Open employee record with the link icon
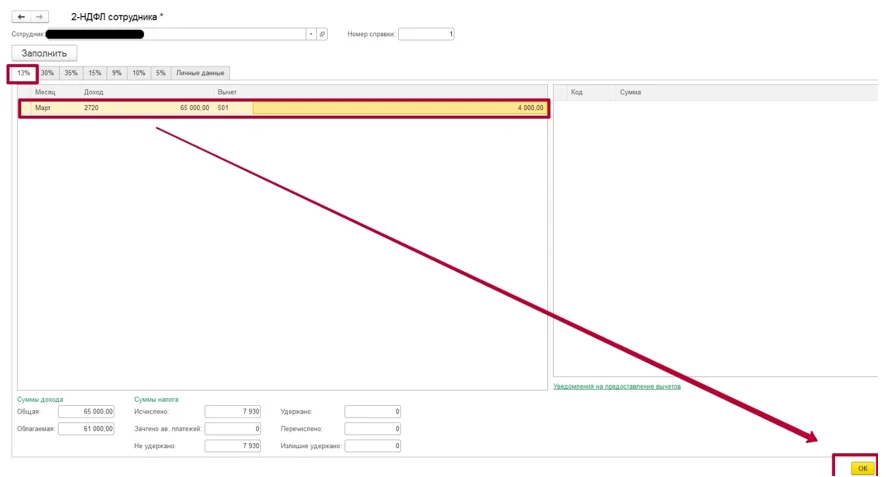 pyautogui.click(x=322, y=34)
